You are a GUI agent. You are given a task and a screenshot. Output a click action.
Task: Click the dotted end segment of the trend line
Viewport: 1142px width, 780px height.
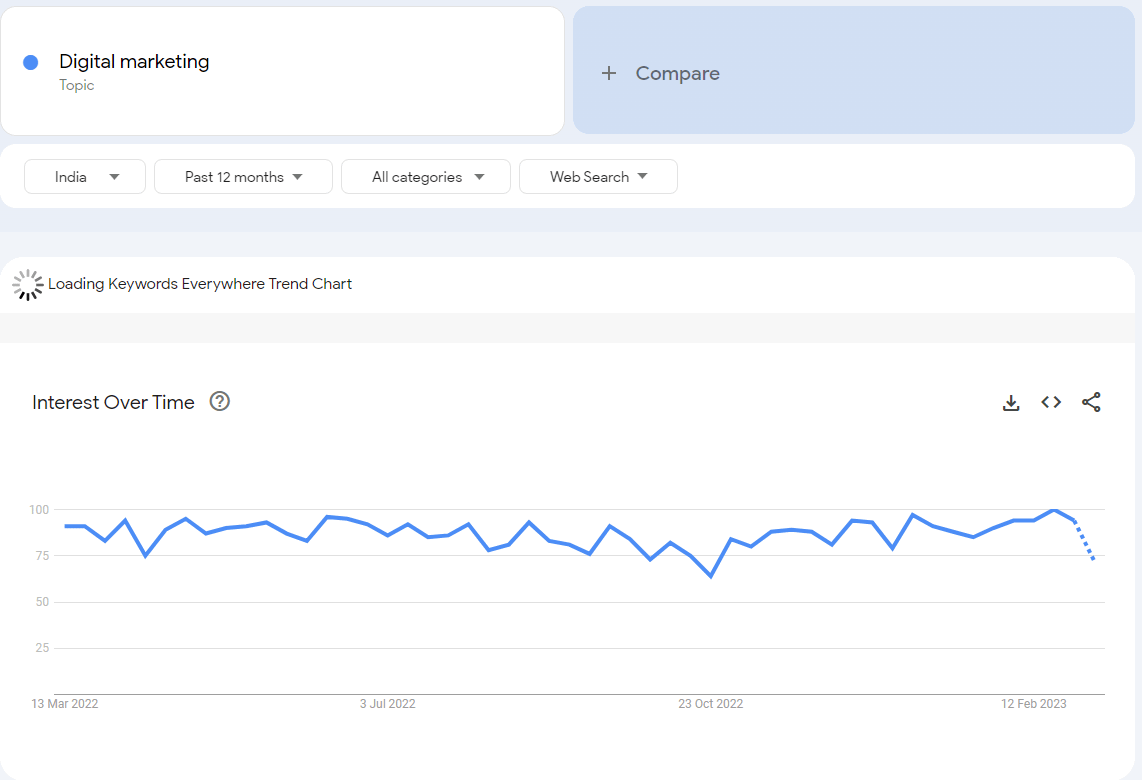[1084, 540]
